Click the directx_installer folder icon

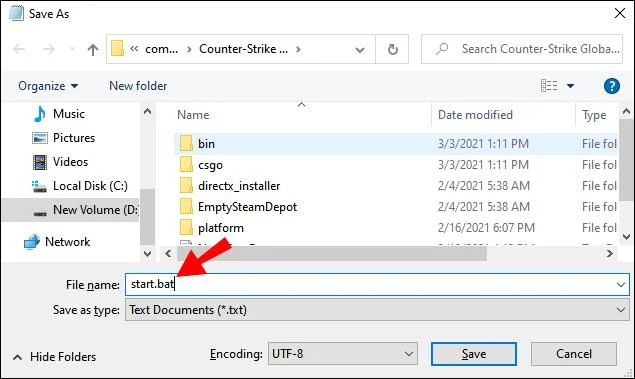pyautogui.click(x=186, y=185)
